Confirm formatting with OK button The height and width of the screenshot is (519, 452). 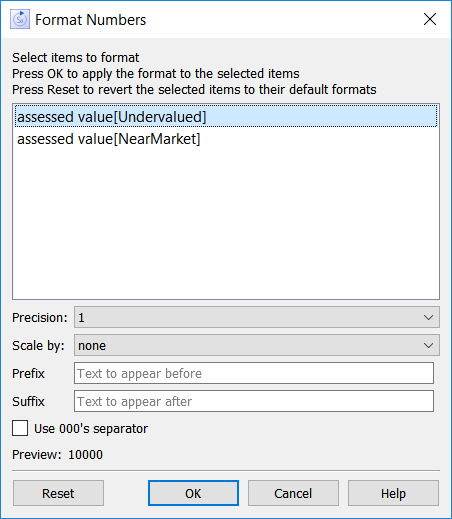pyautogui.click(x=193, y=493)
